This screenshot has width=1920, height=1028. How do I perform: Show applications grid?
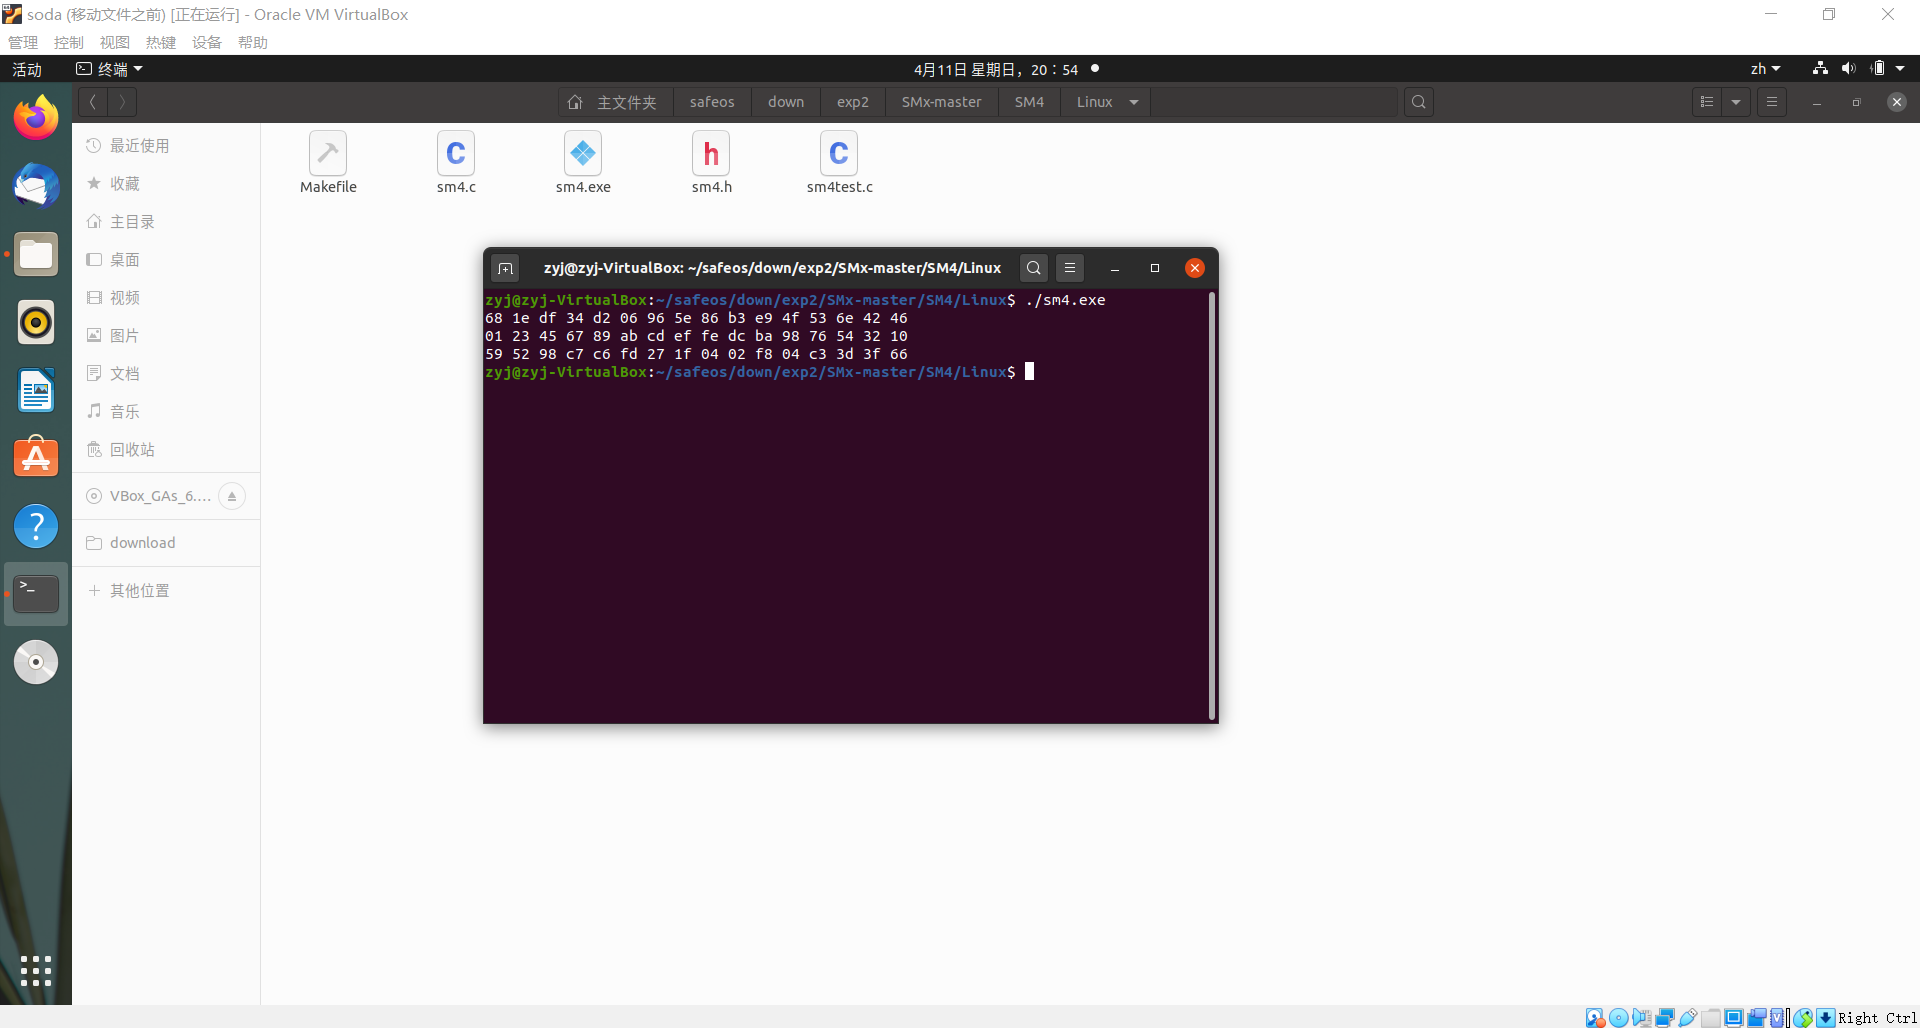36,970
